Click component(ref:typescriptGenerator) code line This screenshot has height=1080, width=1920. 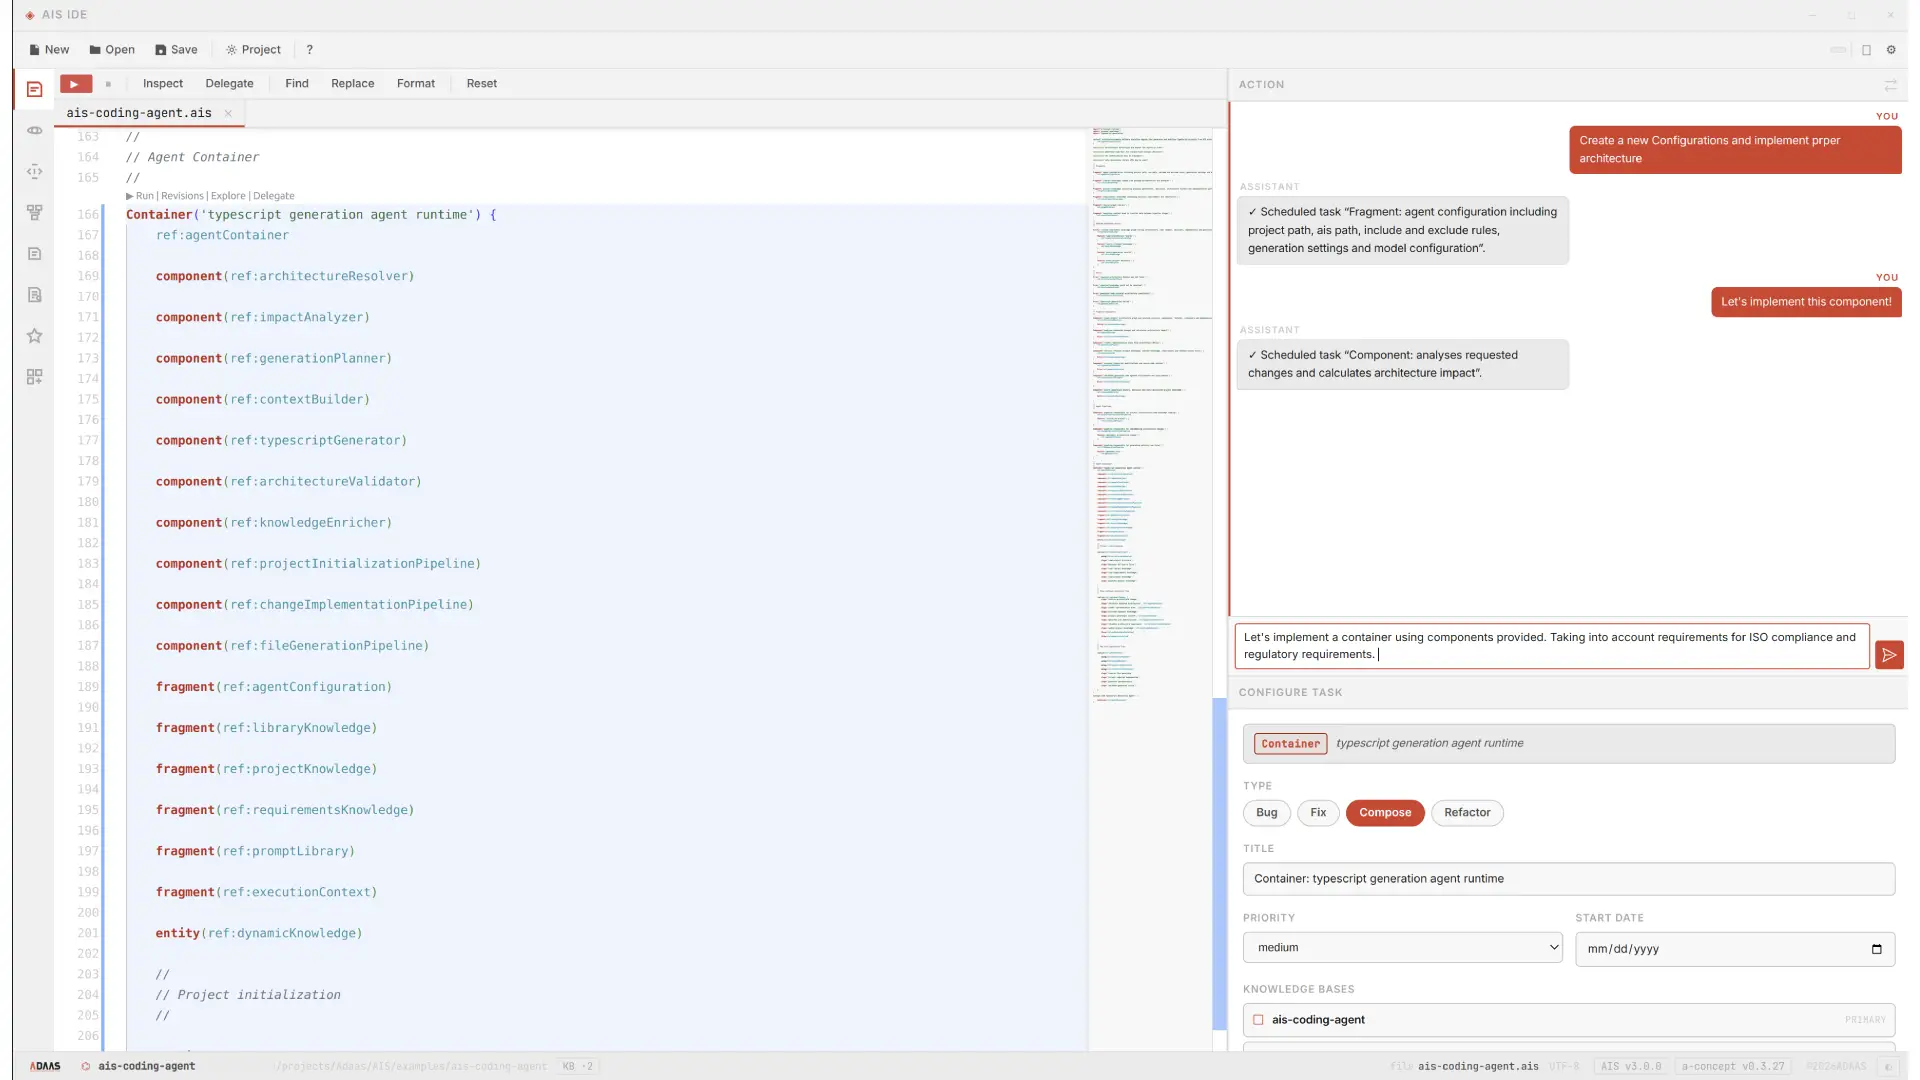click(x=281, y=441)
